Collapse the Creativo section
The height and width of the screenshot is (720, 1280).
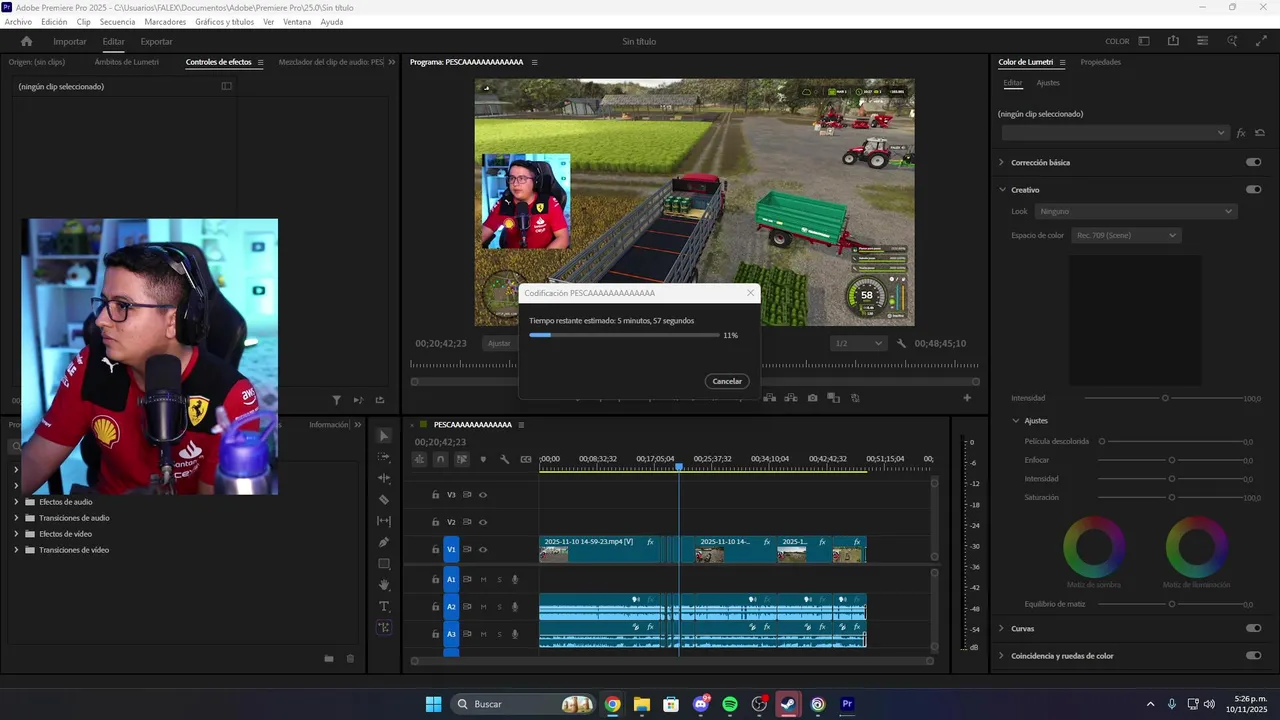coord(1002,189)
